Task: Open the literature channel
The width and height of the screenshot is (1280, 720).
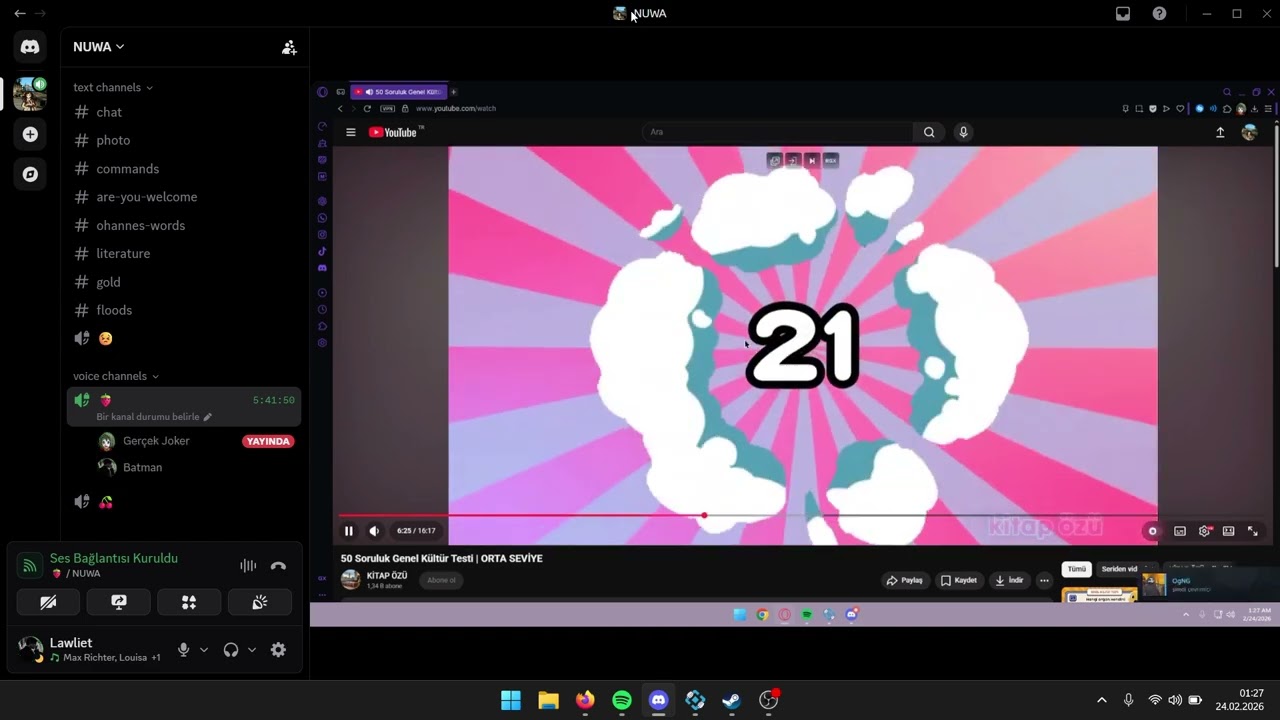Action: pyautogui.click(x=184, y=253)
